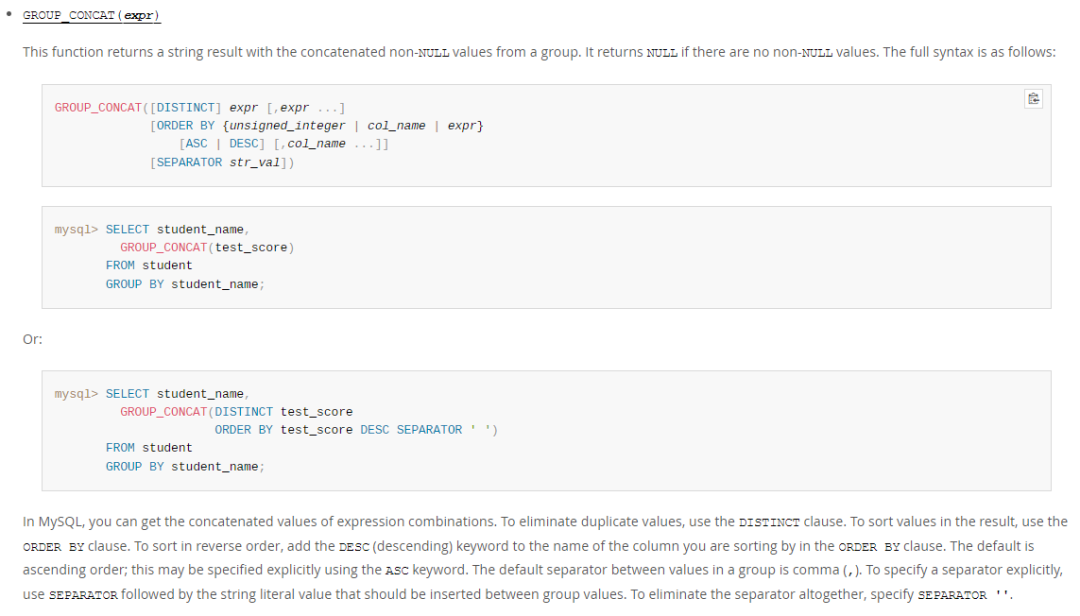Click the [ORDER BY {unsigned_integer line in syntax
Viewport: 1080px width, 616px height.
pos(317,126)
